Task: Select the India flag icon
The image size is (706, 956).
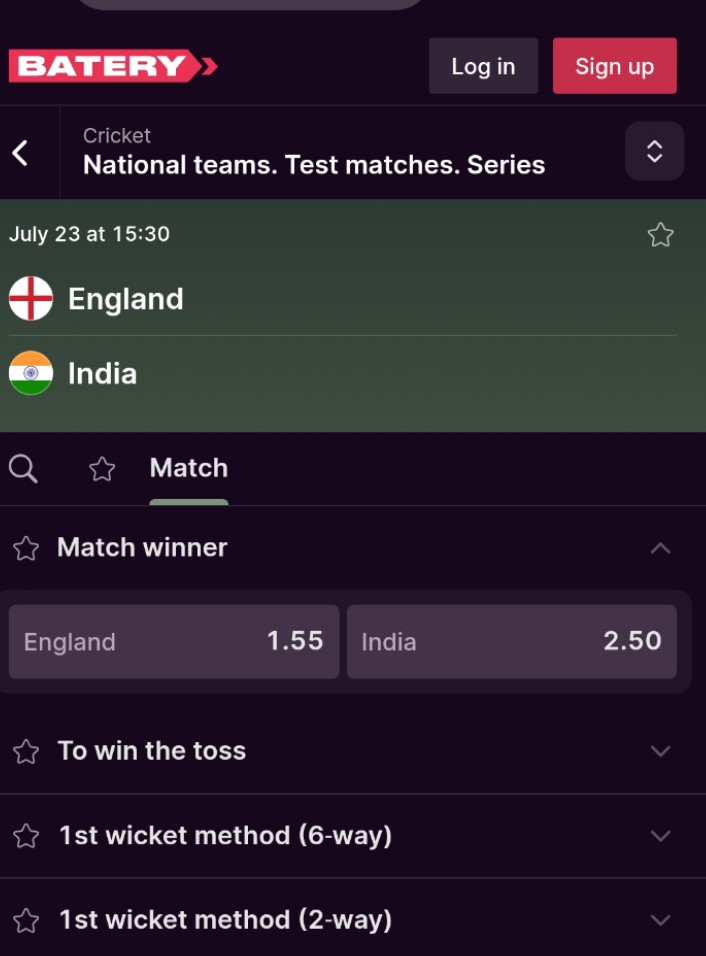Action: pyautogui.click(x=30, y=373)
